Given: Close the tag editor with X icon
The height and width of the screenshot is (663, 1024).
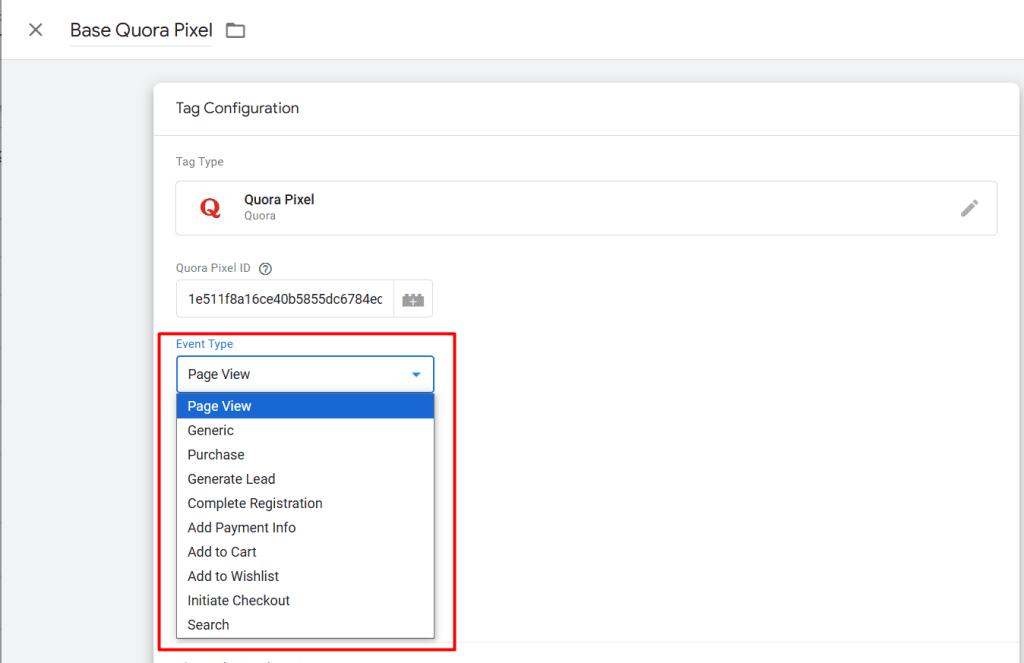Looking at the screenshot, I should (36, 30).
